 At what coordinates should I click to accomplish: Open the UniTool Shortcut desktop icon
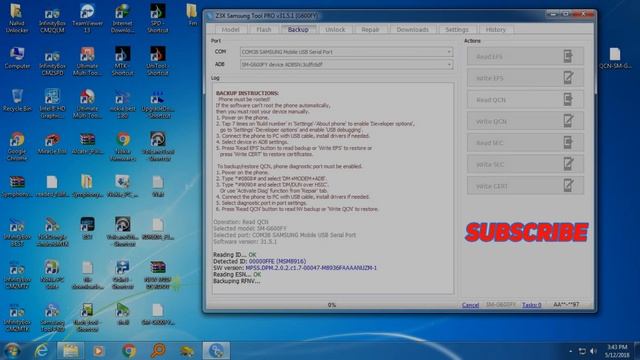click(158, 61)
